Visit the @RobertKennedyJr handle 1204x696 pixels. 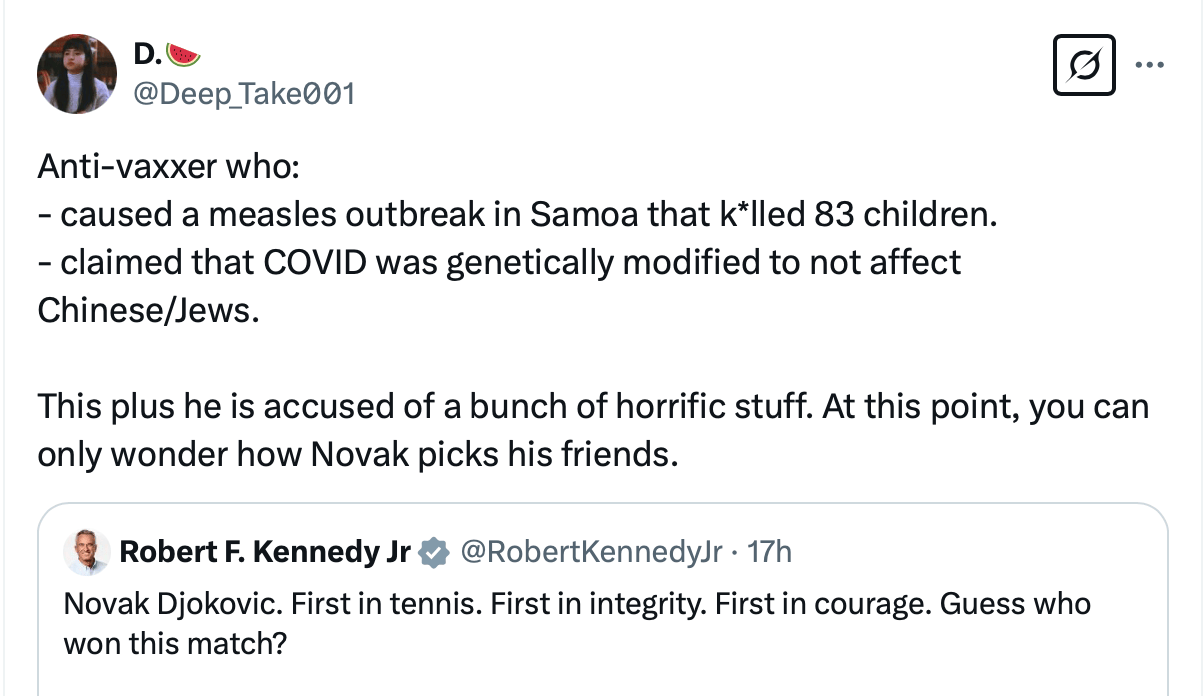click(x=590, y=551)
